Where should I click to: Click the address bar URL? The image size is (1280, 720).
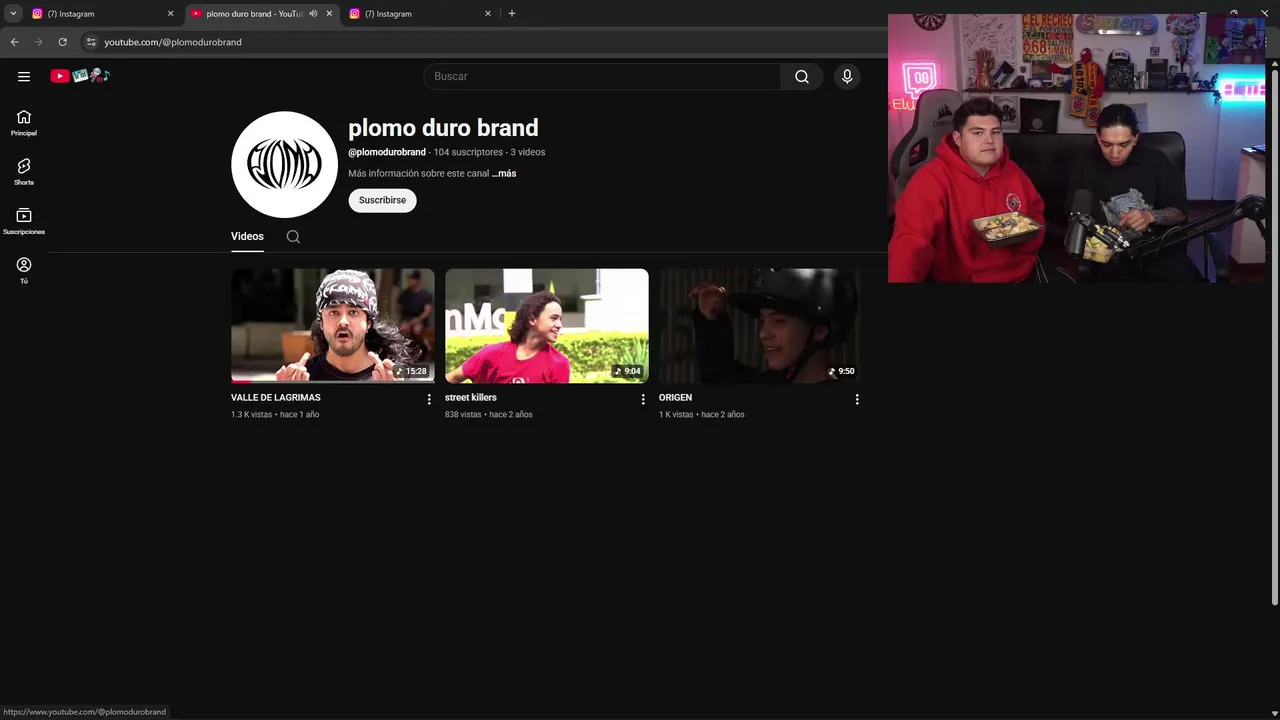tap(173, 42)
